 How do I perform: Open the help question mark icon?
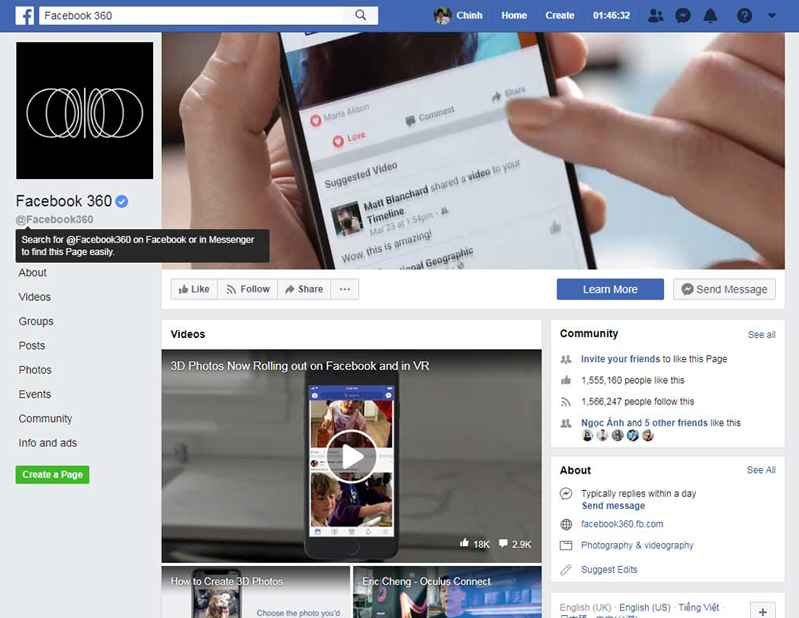click(x=744, y=16)
